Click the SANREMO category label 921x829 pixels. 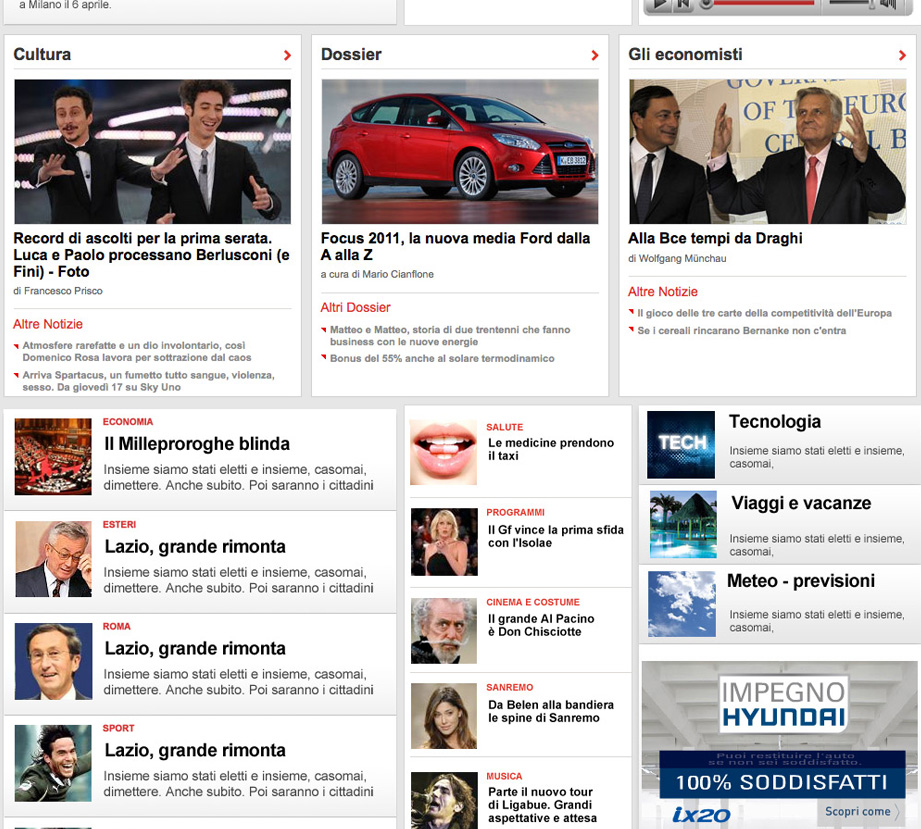[510, 688]
